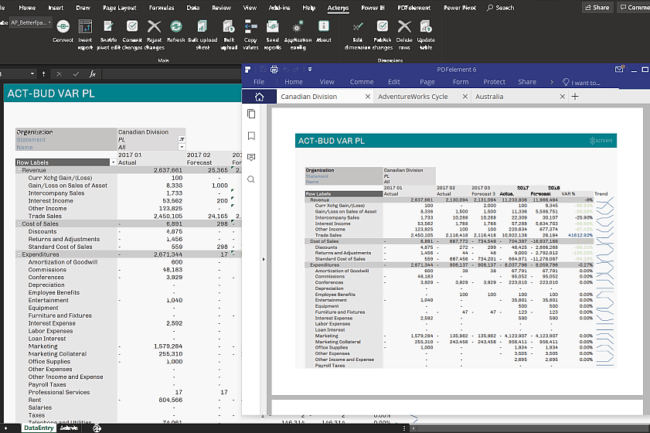Click the Update table icon
Image resolution: width=650 pixels, height=433 pixels.
pyautogui.click(x=425, y=27)
